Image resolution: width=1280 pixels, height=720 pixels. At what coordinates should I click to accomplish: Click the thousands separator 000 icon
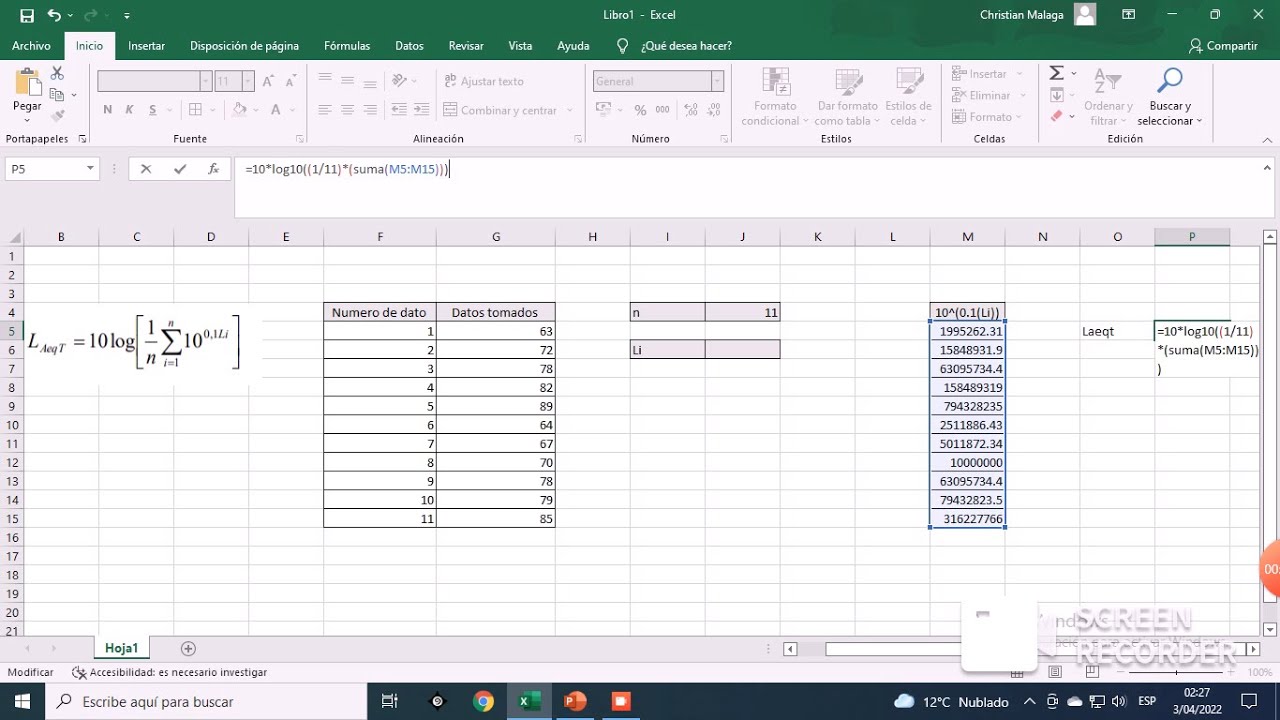click(x=662, y=110)
